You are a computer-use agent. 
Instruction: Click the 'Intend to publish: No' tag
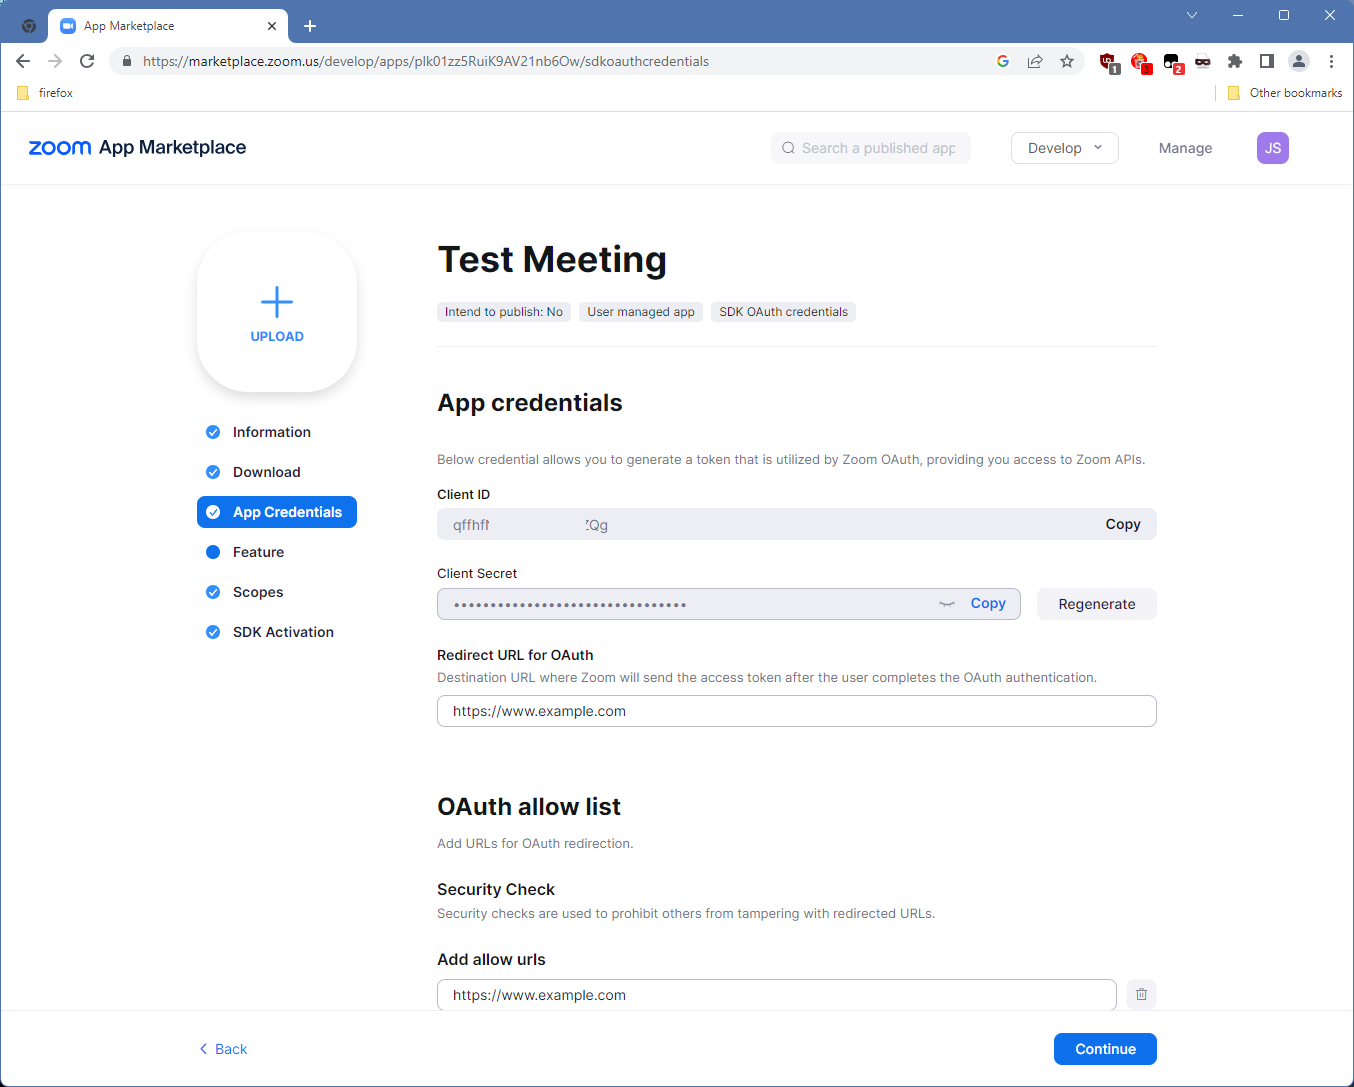[x=504, y=312]
